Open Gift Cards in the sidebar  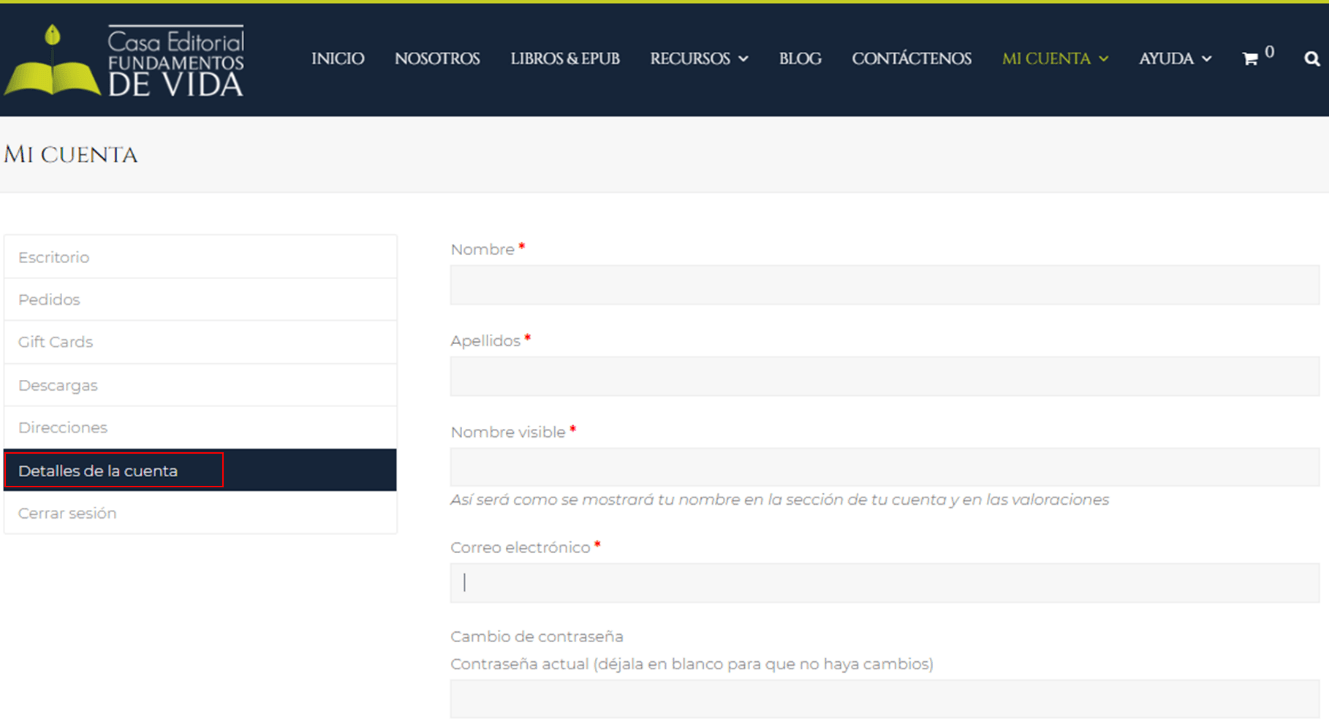55,342
